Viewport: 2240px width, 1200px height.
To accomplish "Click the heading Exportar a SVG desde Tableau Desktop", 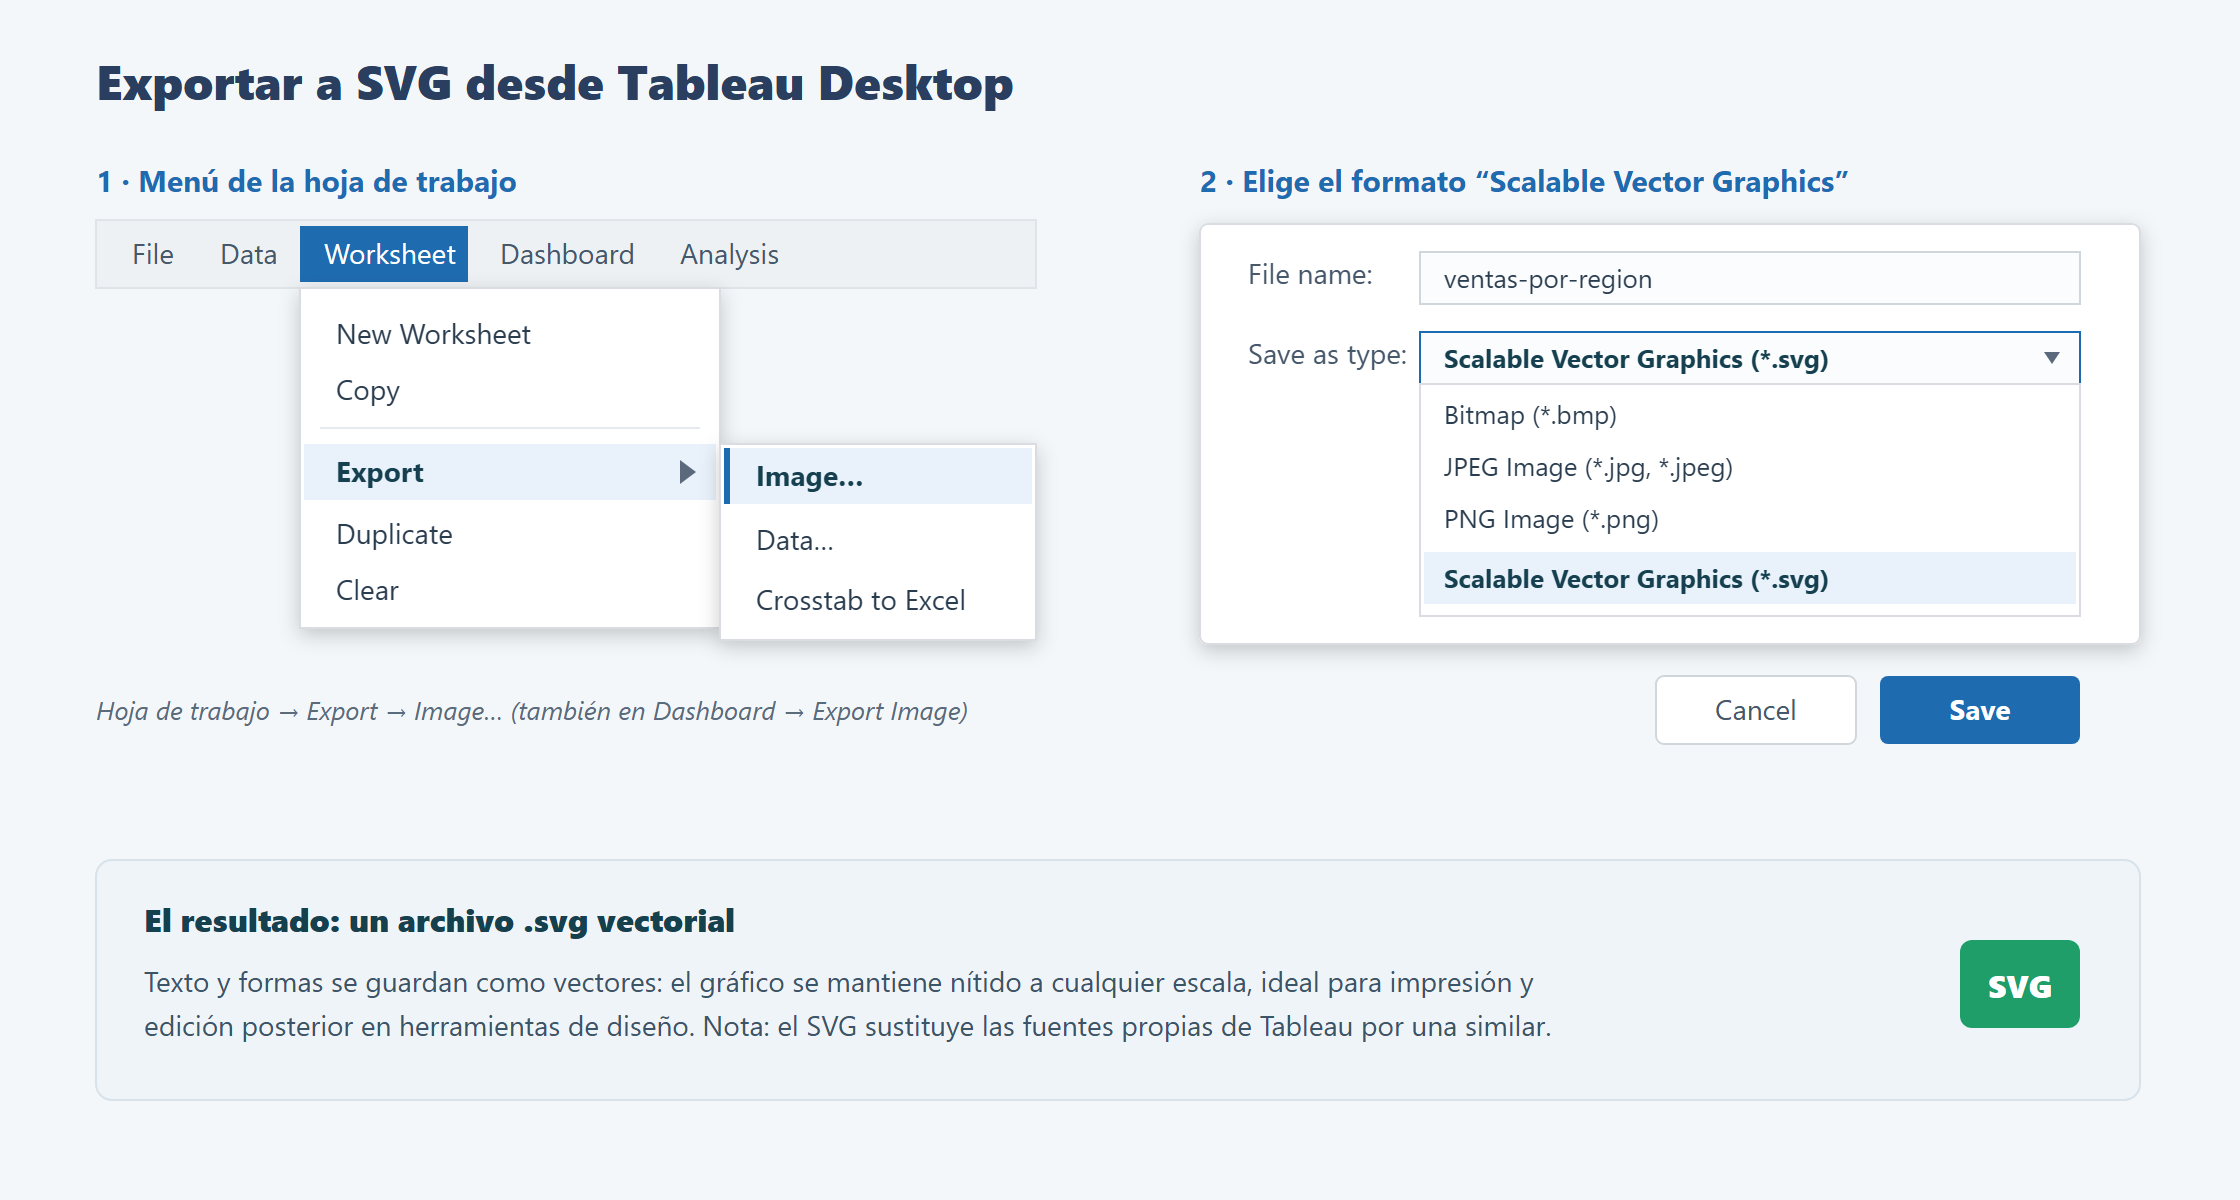I will [x=555, y=84].
